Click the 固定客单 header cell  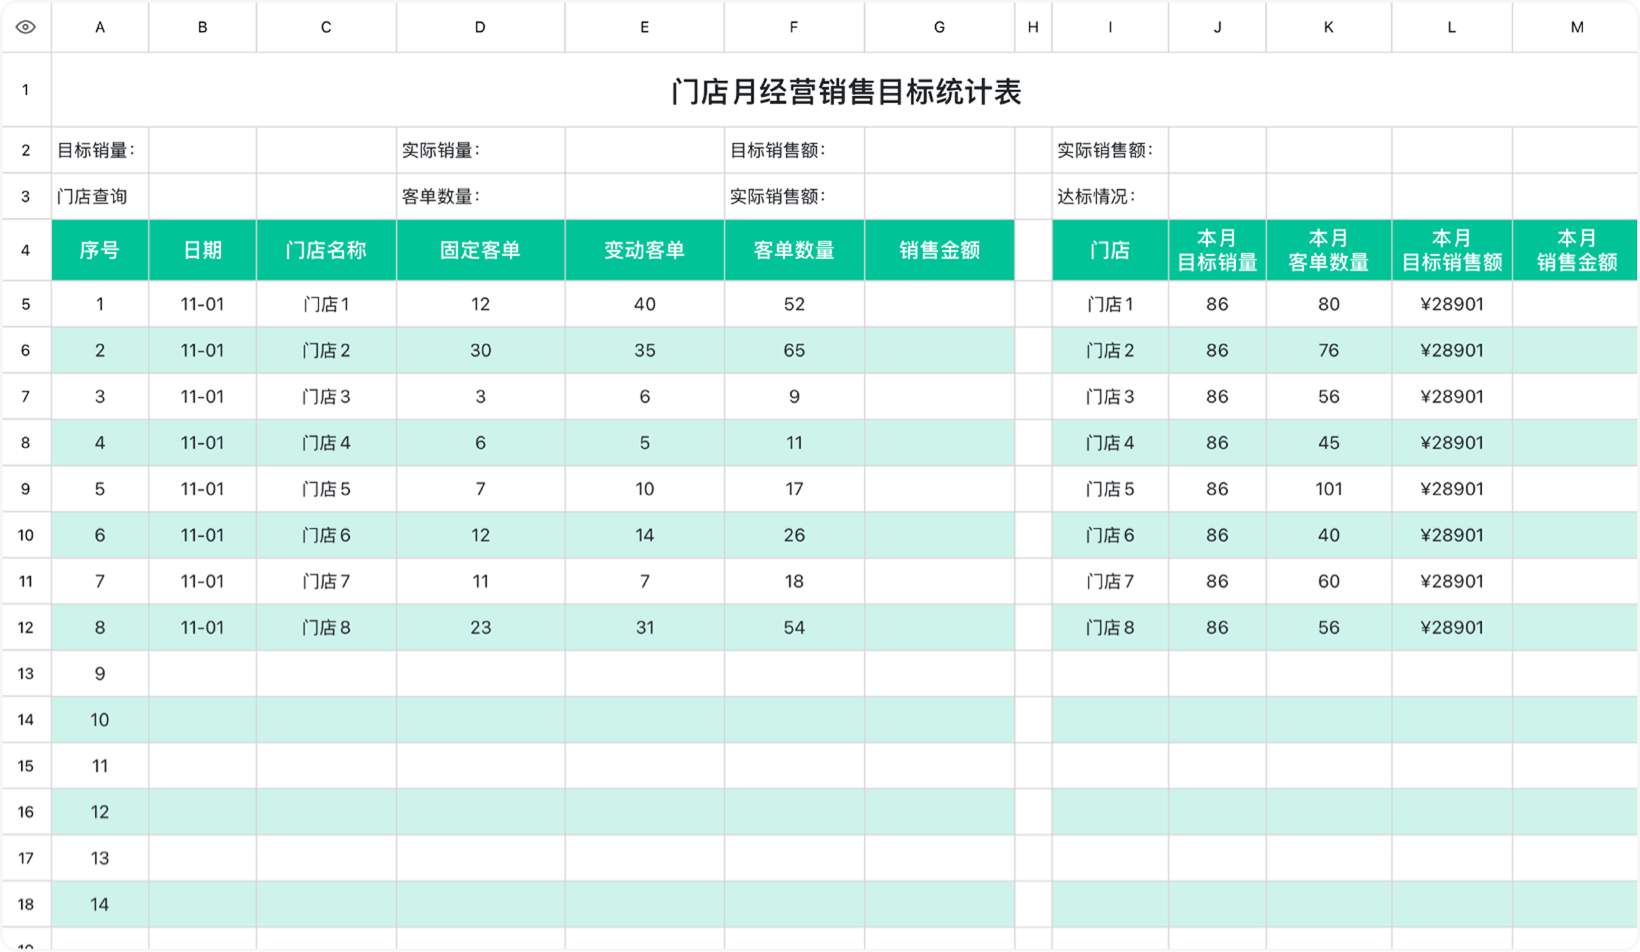(x=480, y=250)
